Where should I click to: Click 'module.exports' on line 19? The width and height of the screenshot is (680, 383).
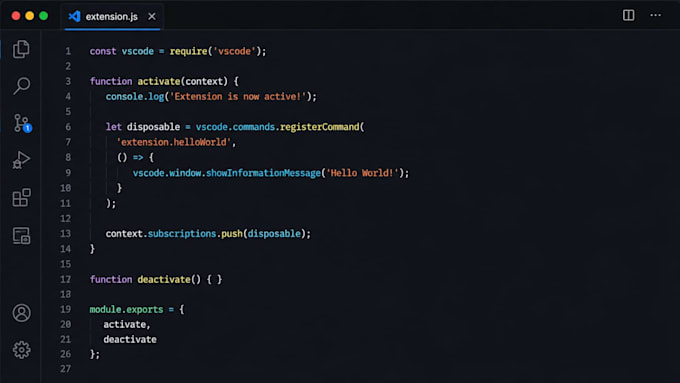(126, 309)
